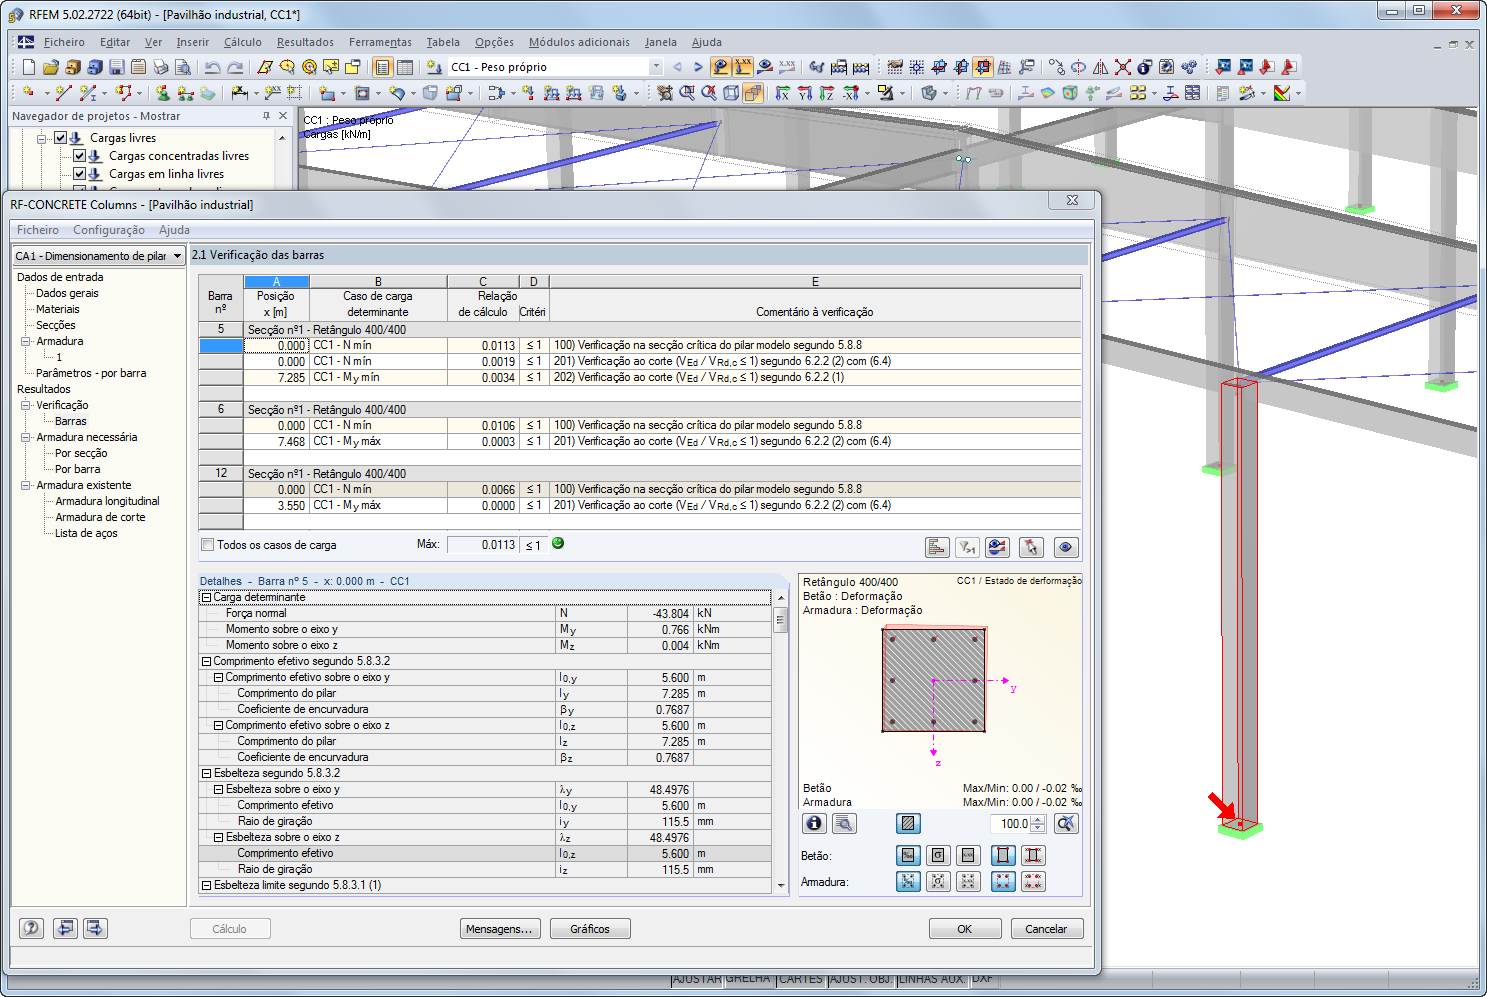Open the 'CC1 - Peso próprio' load case dropdown
Screen dimensions: 1487x997
[x=655, y=66]
